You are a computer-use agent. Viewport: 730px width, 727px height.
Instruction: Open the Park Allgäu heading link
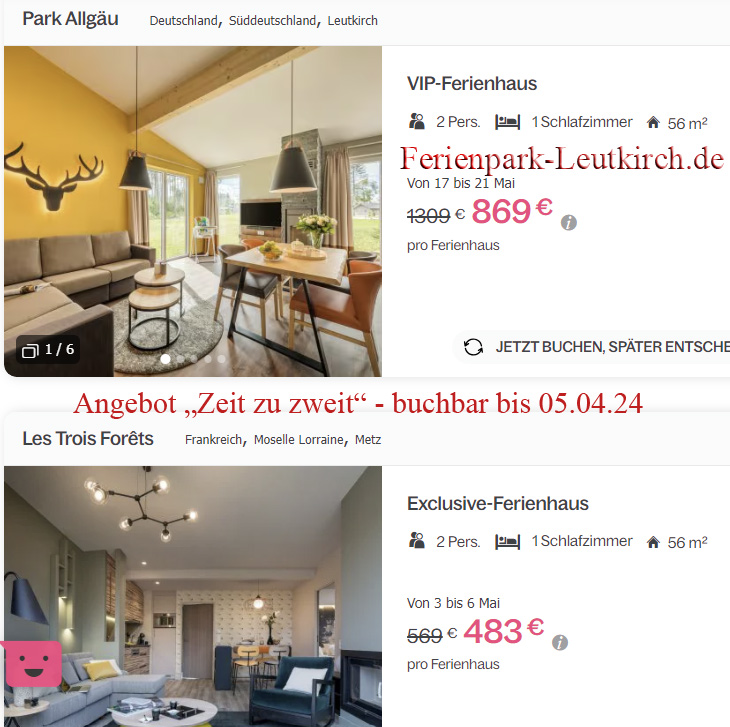[x=70, y=19]
